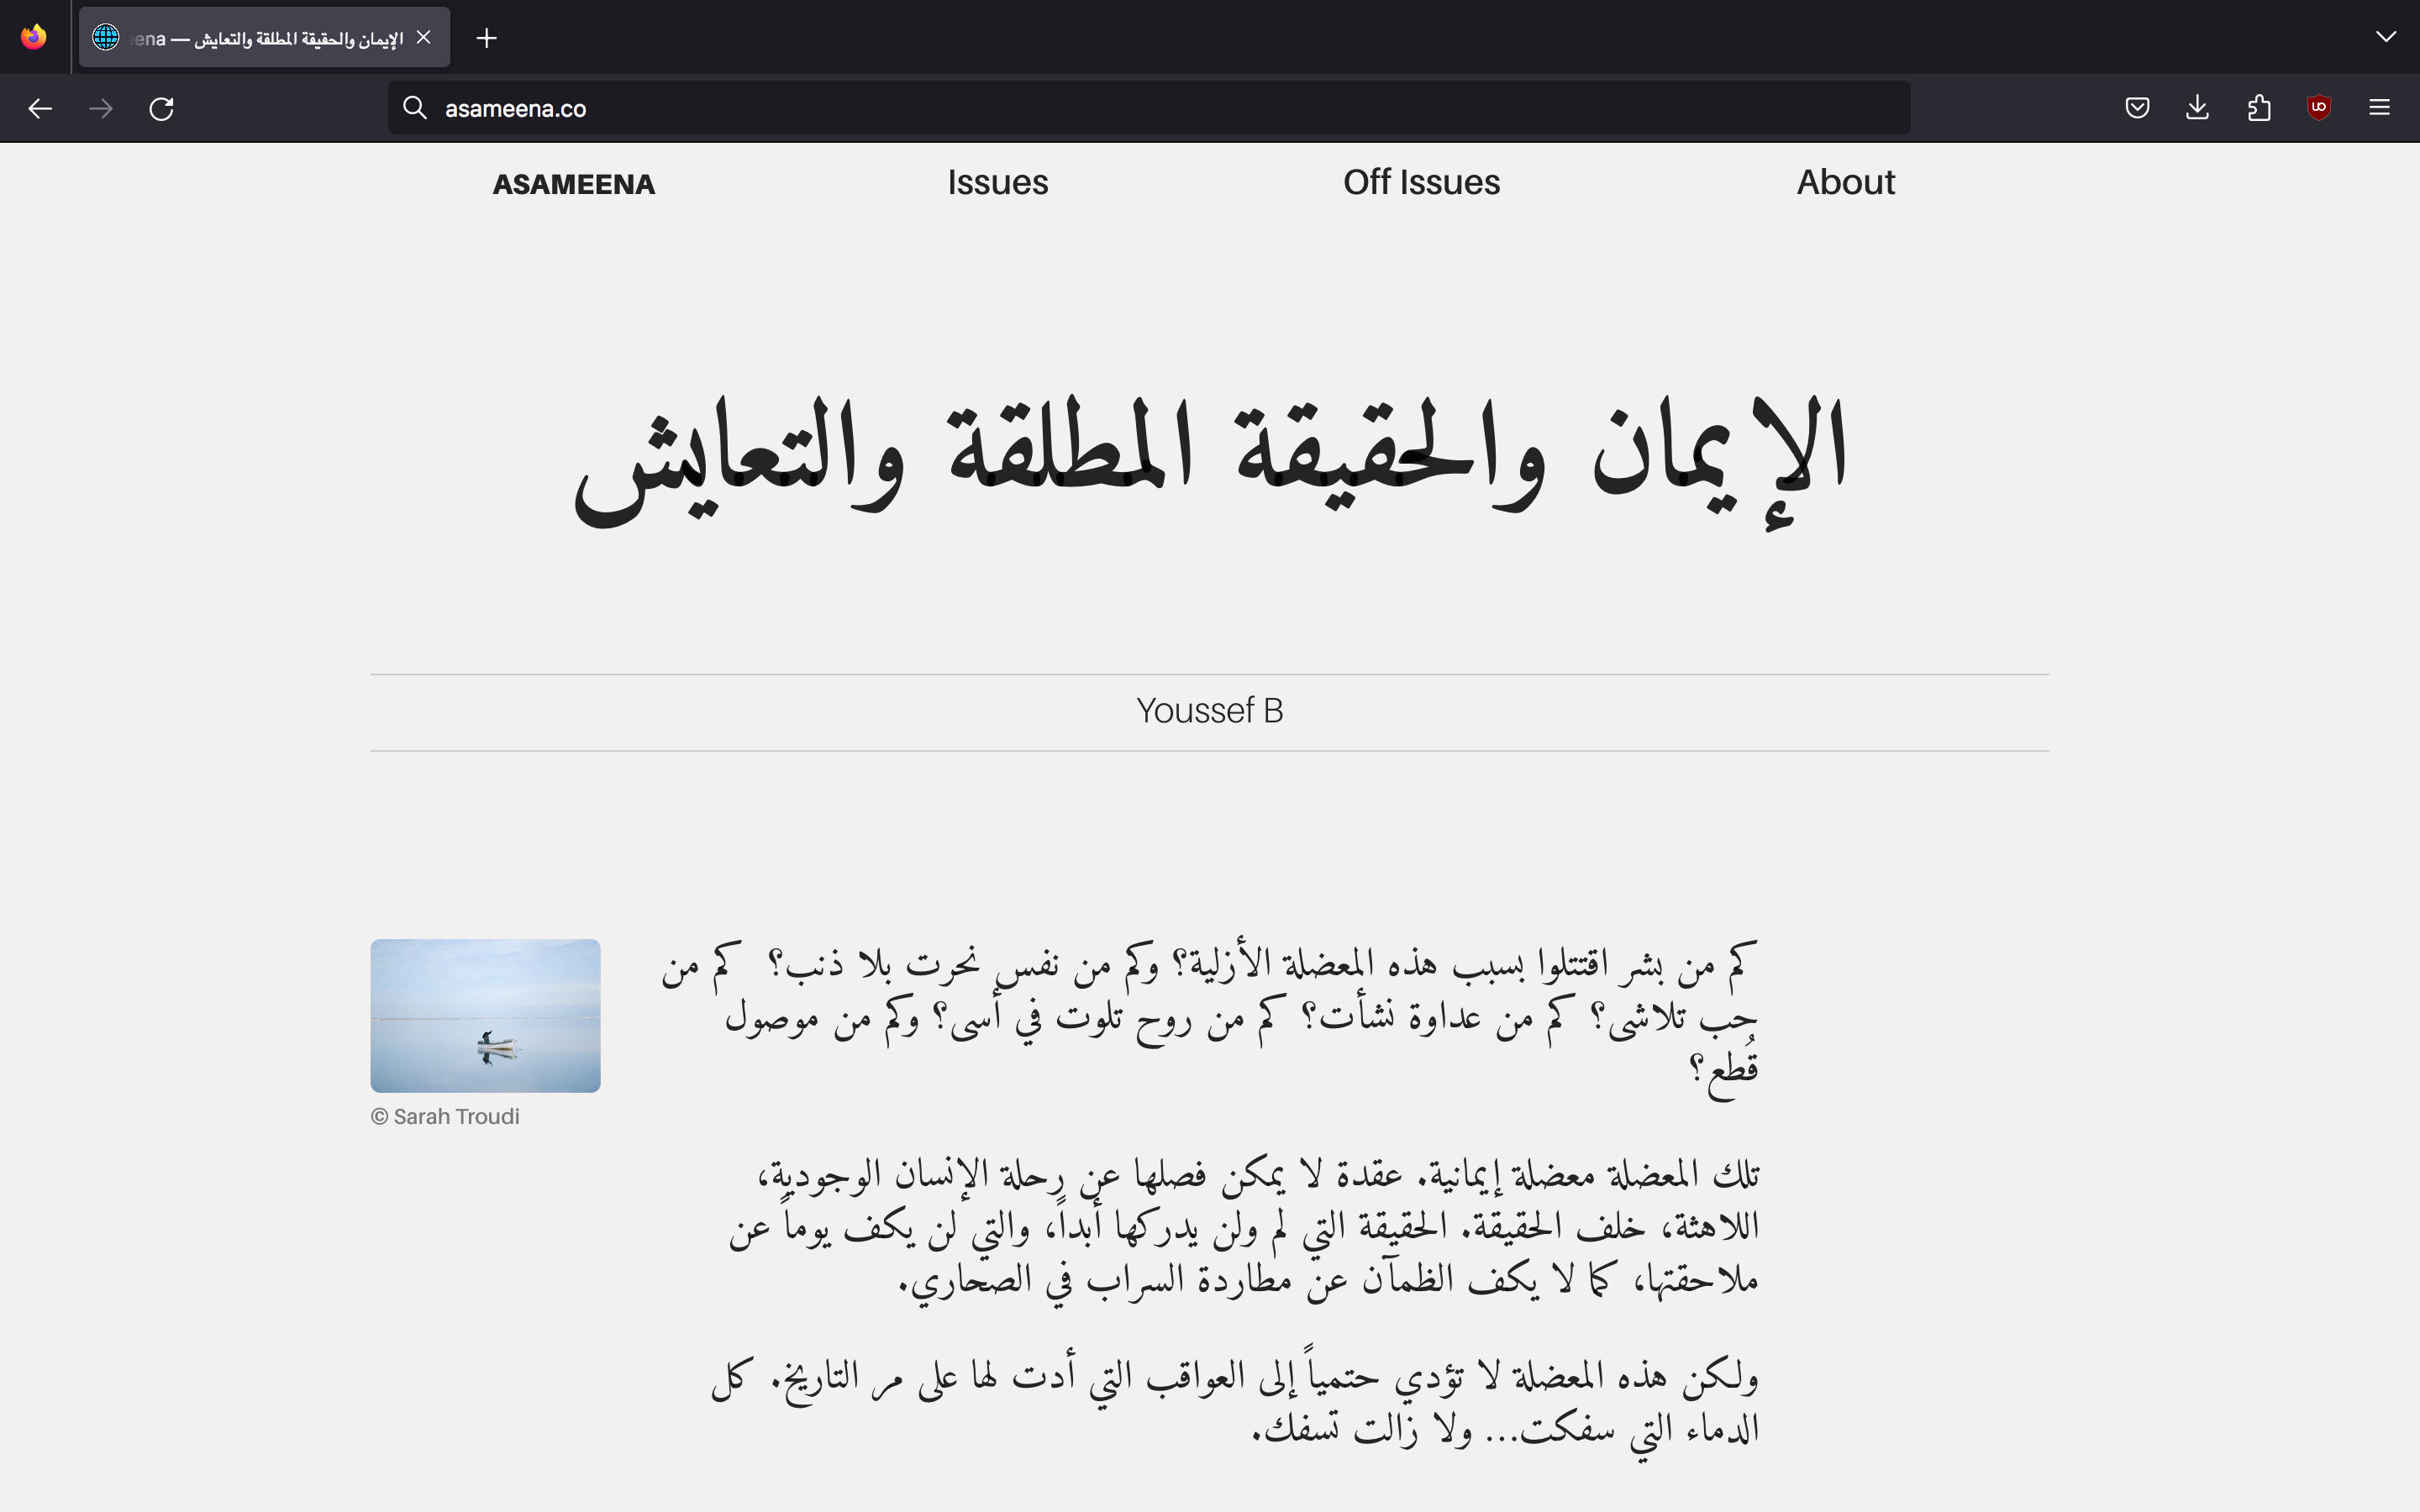Open the Pocket save icon
The image size is (2420, 1512).
tap(2137, 108)
